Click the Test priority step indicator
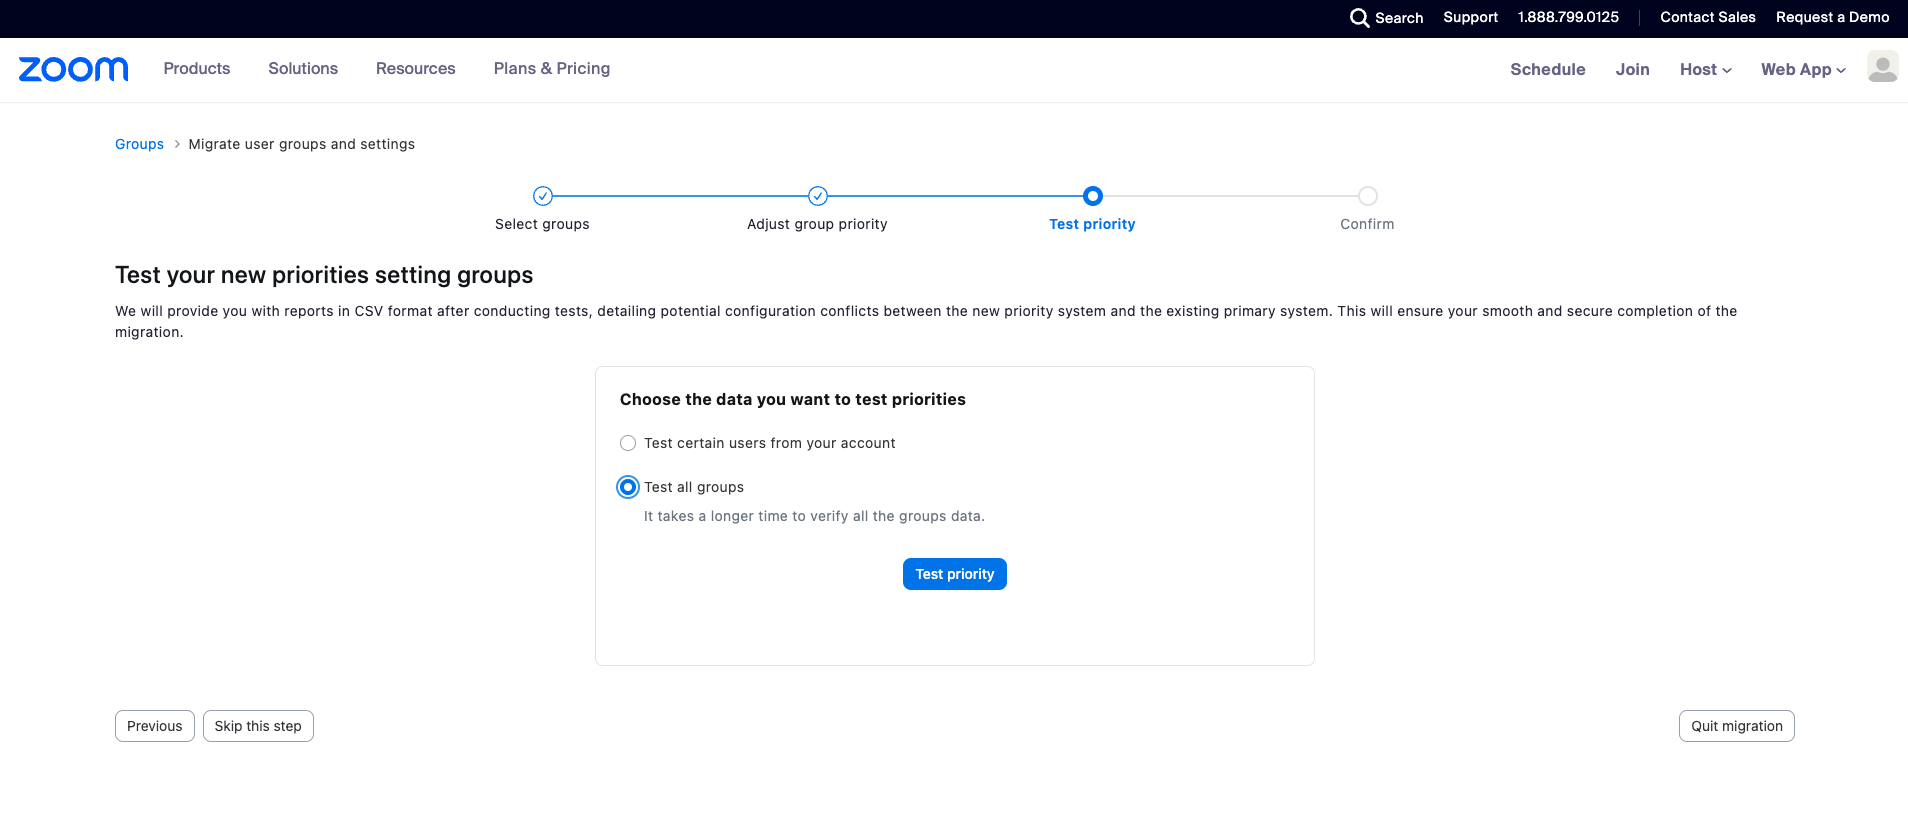Screen dimensions: 1908x816 click(x=1093, y=196)
